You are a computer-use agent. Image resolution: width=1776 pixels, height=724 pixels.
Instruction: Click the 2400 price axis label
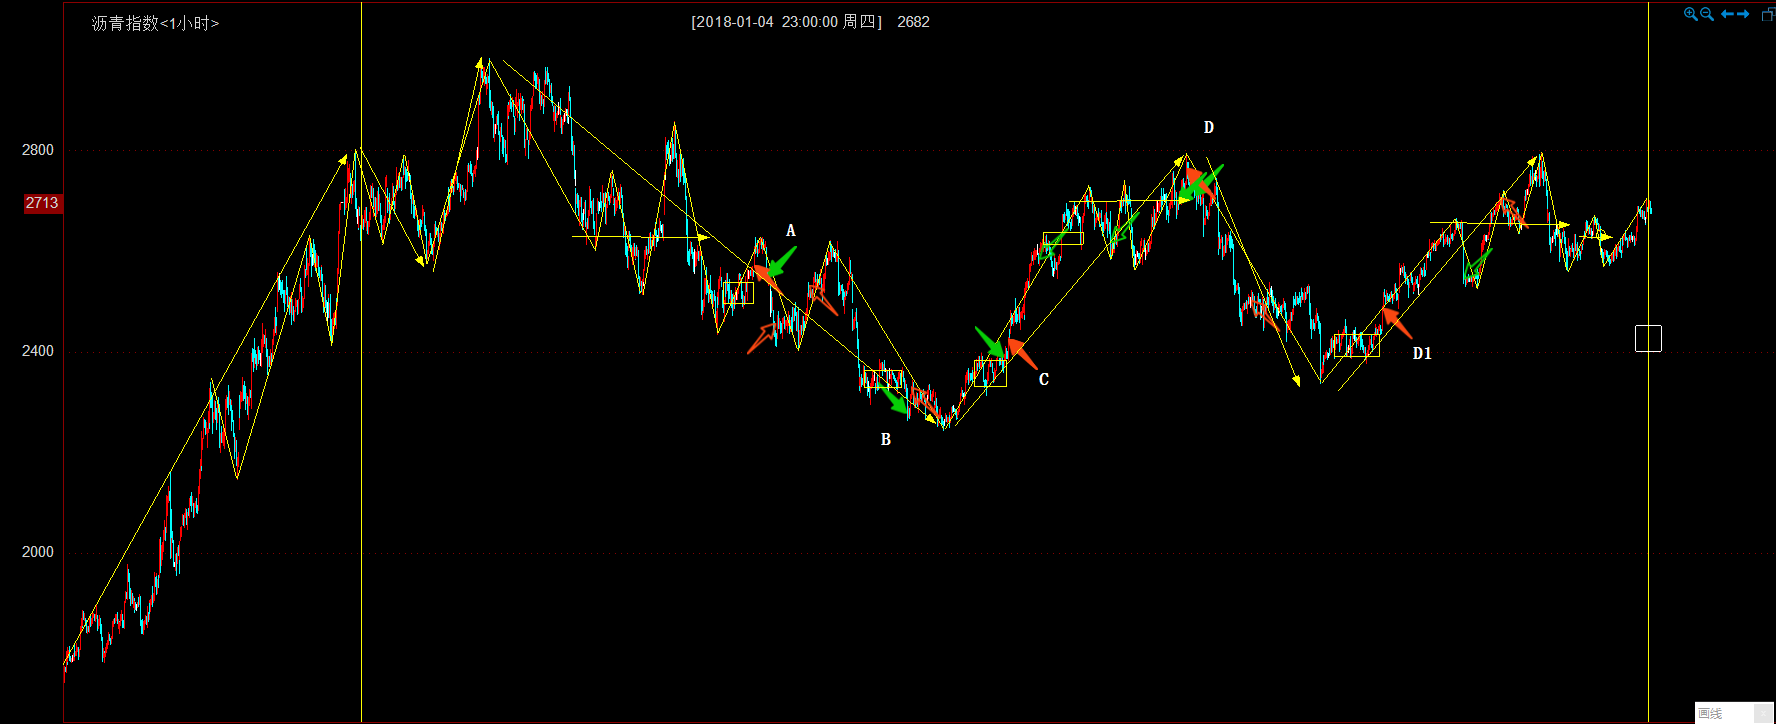coord(38,351)
